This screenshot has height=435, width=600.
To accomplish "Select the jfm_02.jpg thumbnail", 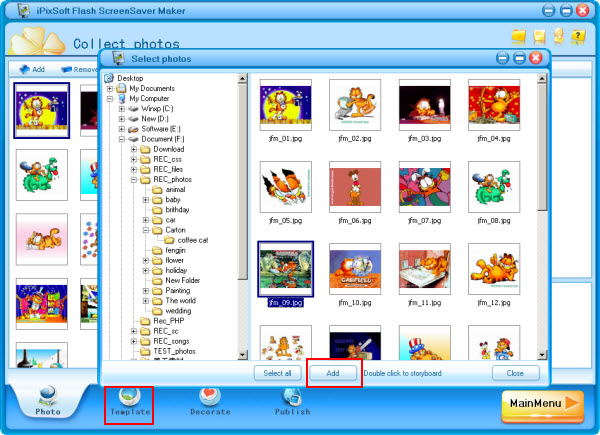I will click(355, 105).
